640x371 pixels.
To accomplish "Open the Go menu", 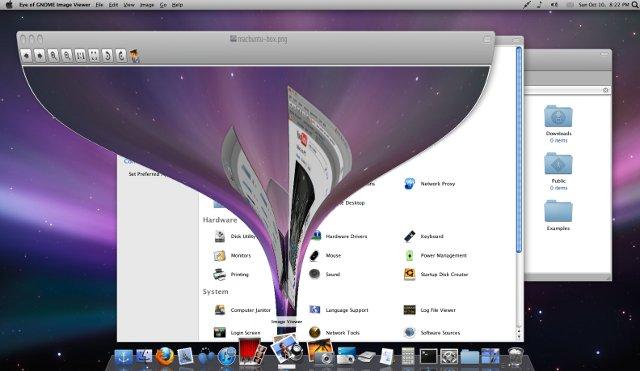I will coord(163,5).
